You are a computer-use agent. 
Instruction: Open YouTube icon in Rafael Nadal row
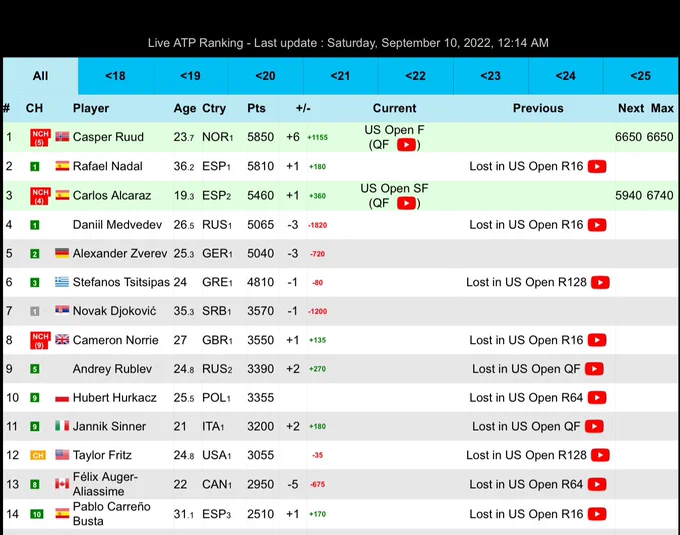[597, 166]
